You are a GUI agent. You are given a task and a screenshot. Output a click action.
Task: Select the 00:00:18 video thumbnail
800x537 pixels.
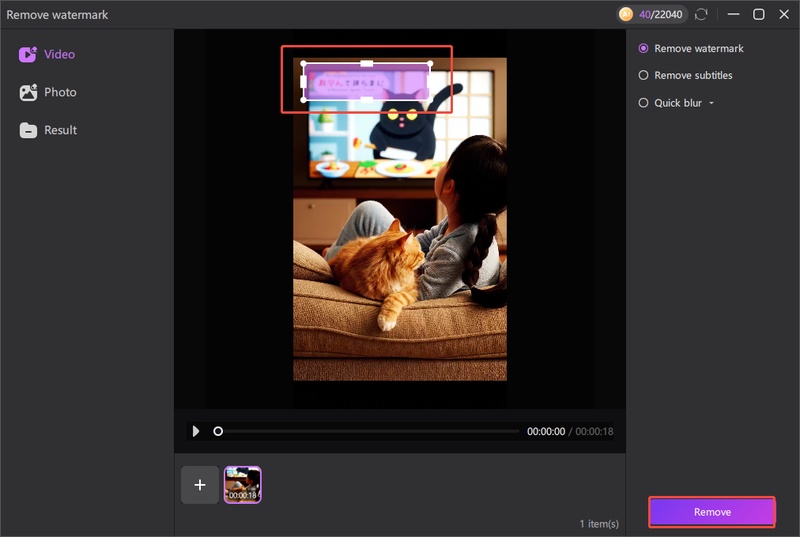[x=242, y=485]
